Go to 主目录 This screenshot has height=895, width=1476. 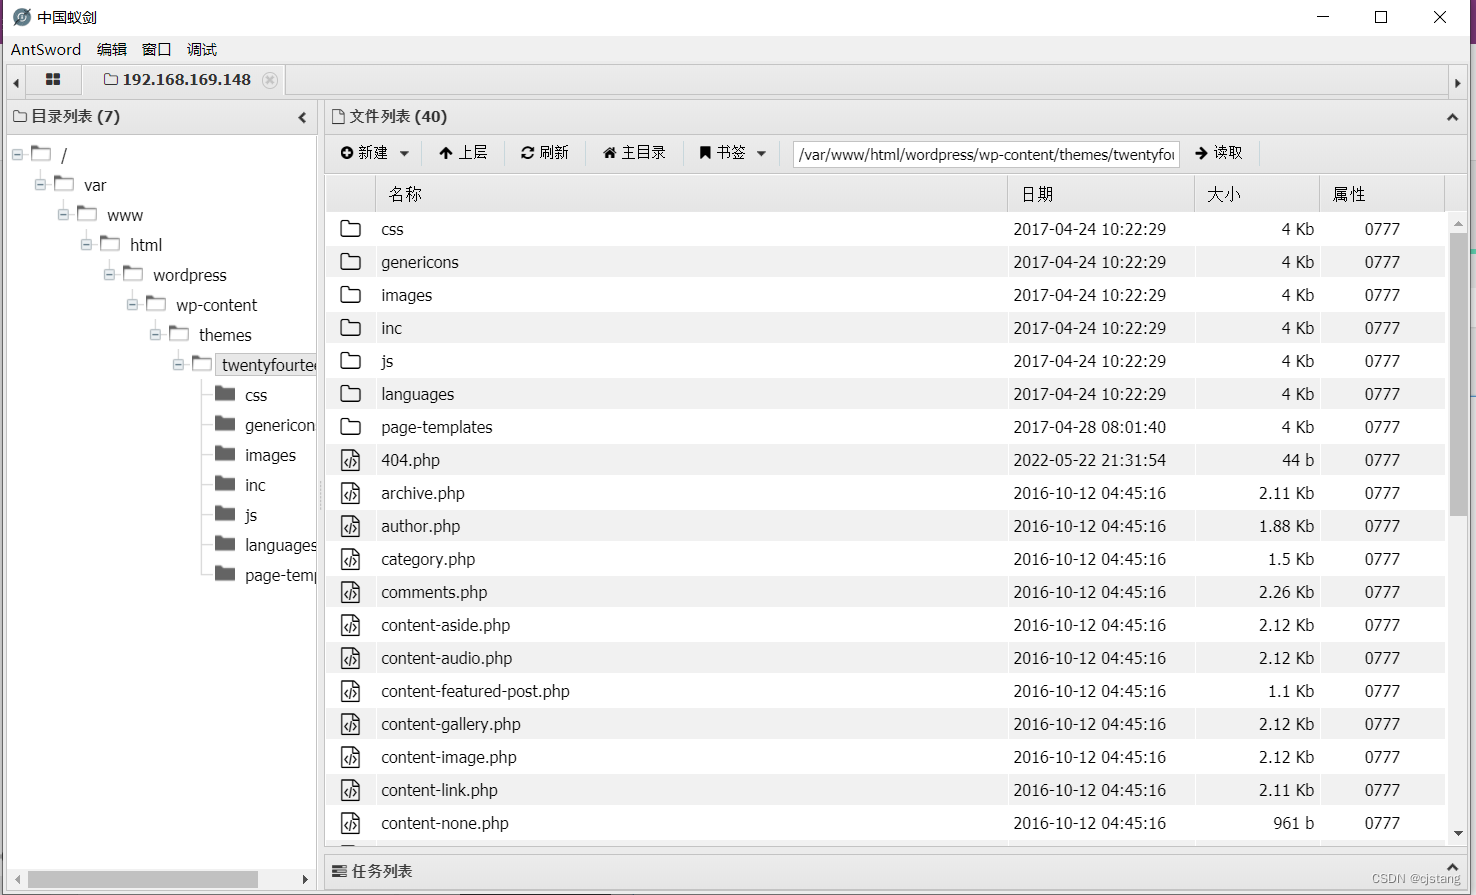coord(634,153)
